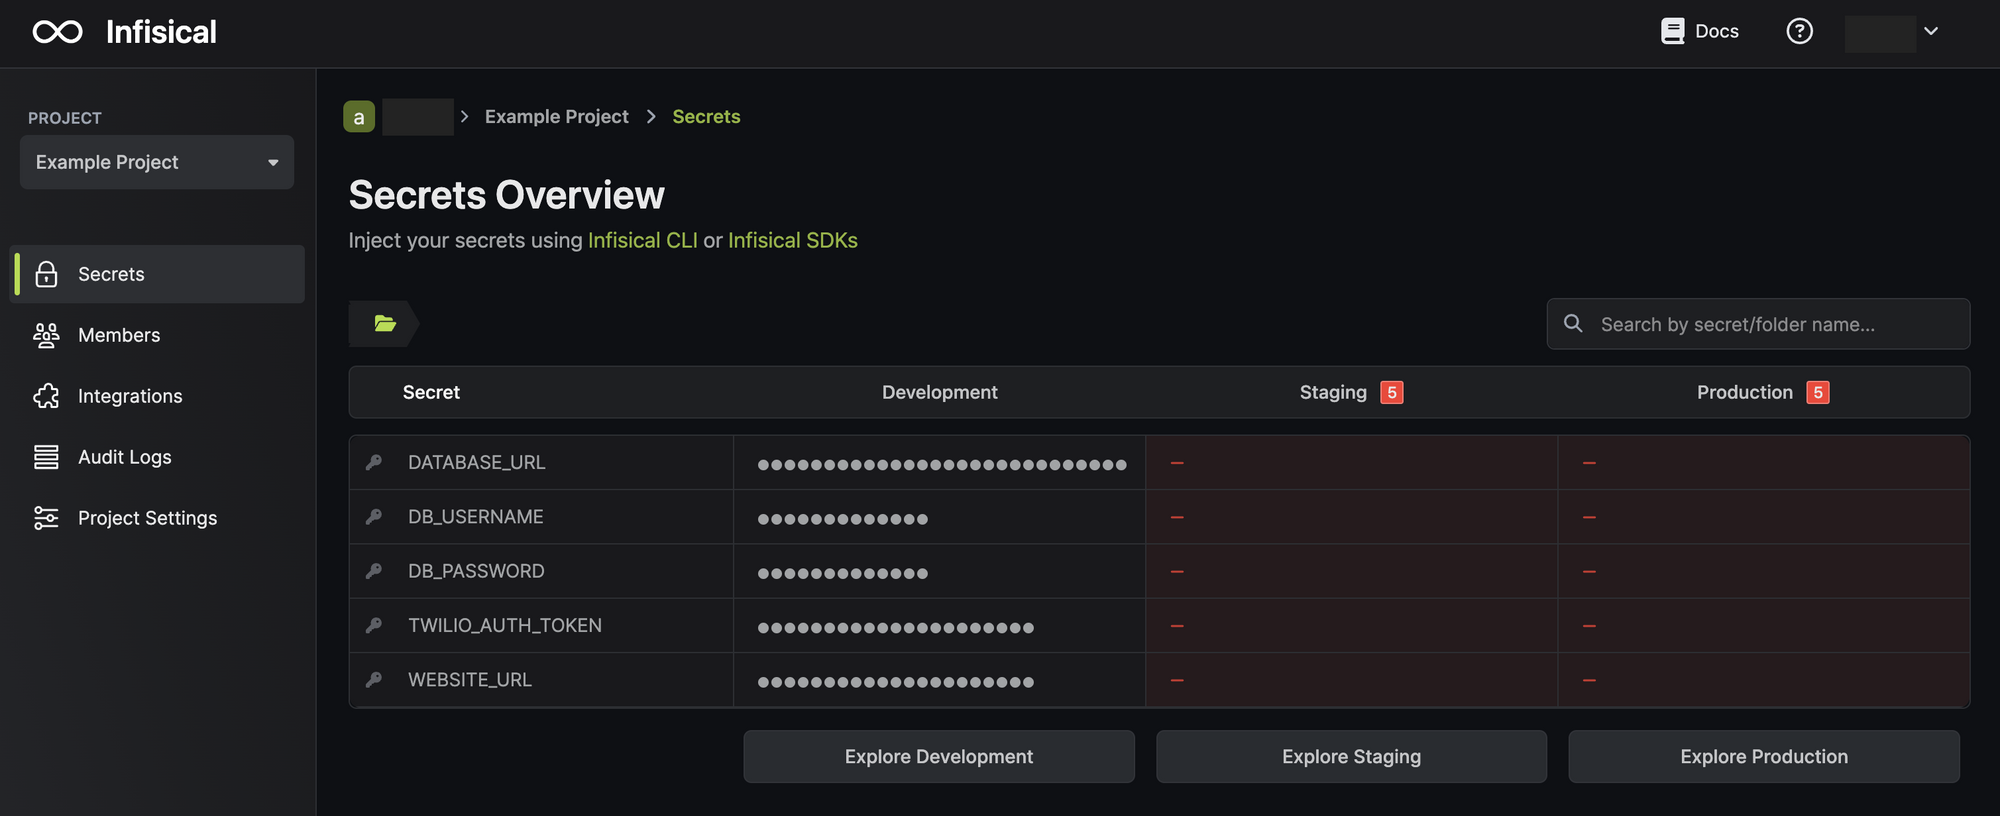The width and height of the screenshot is (2000, 816).
Task: Open the Docs book icon
Action: click(1672, 31)
